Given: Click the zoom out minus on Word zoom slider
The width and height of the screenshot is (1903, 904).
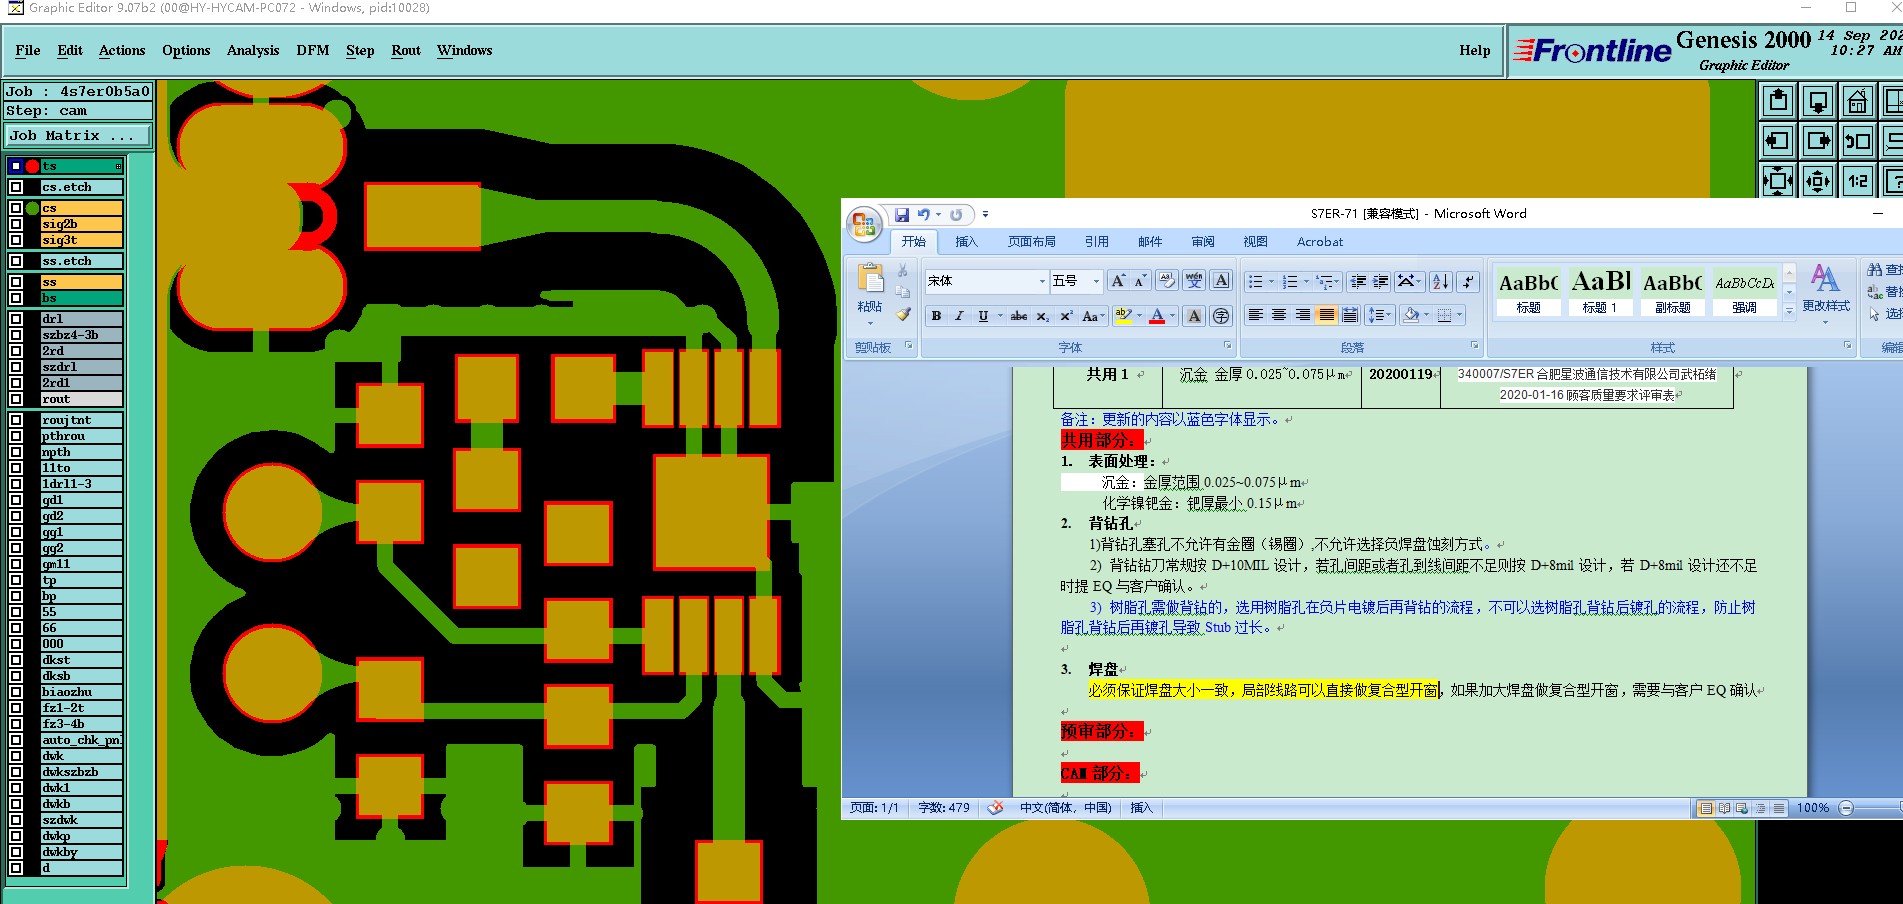Looking at the screenshot, I should pos(1846,808).
